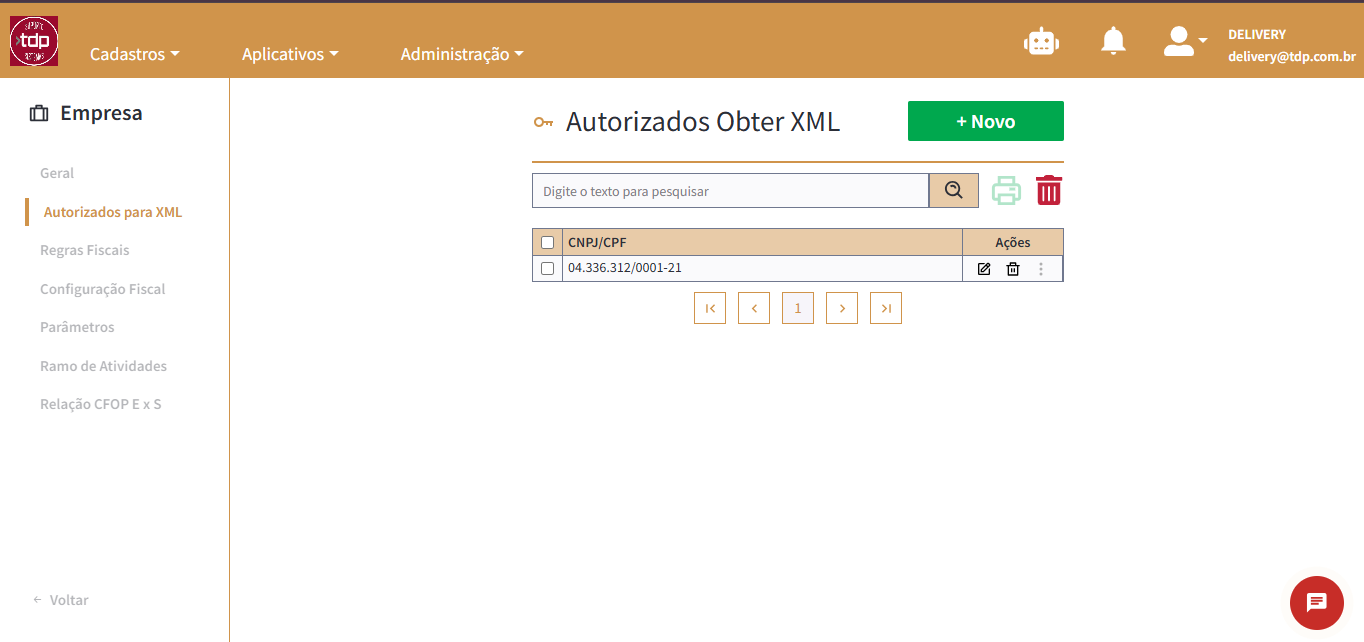Open the user profile avatar menu
Image resolution: width=1364 pixels, height=642 pixels.
[1185, 41]
